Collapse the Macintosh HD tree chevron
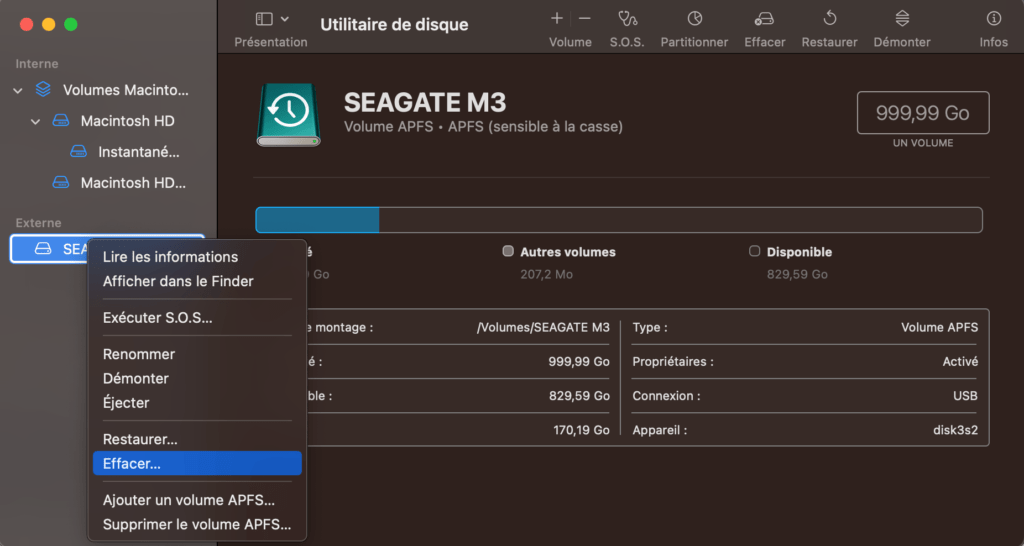Screen dimensions: 1024x546 pyautogui.click(x=35, y=121)
